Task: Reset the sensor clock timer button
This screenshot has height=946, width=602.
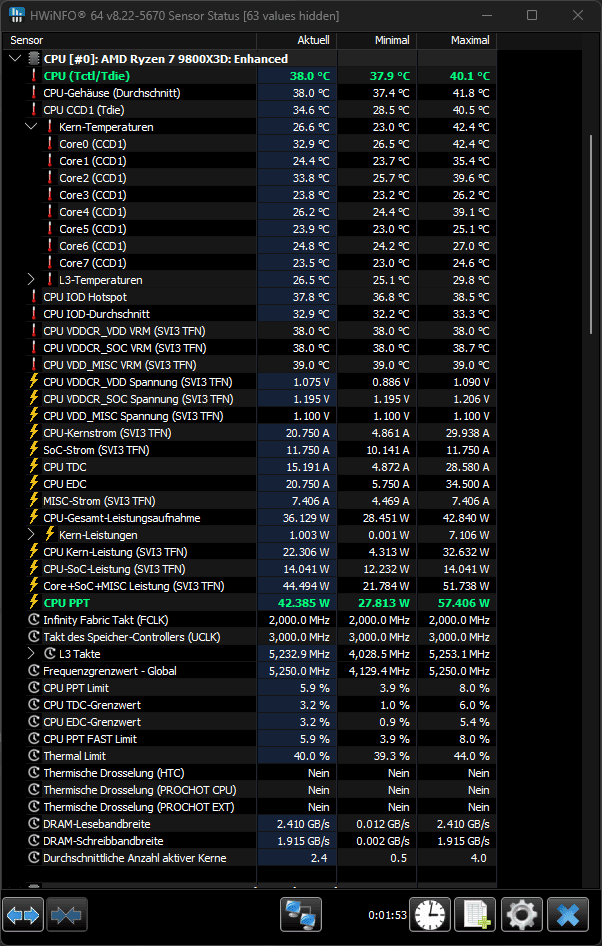Action: [x=430, y=915]
